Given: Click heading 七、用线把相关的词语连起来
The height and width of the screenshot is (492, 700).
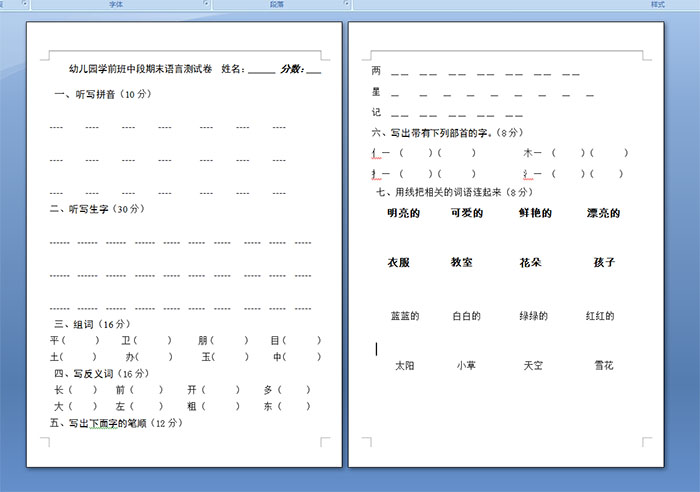Looking at the screenshot, I should 454,192.
